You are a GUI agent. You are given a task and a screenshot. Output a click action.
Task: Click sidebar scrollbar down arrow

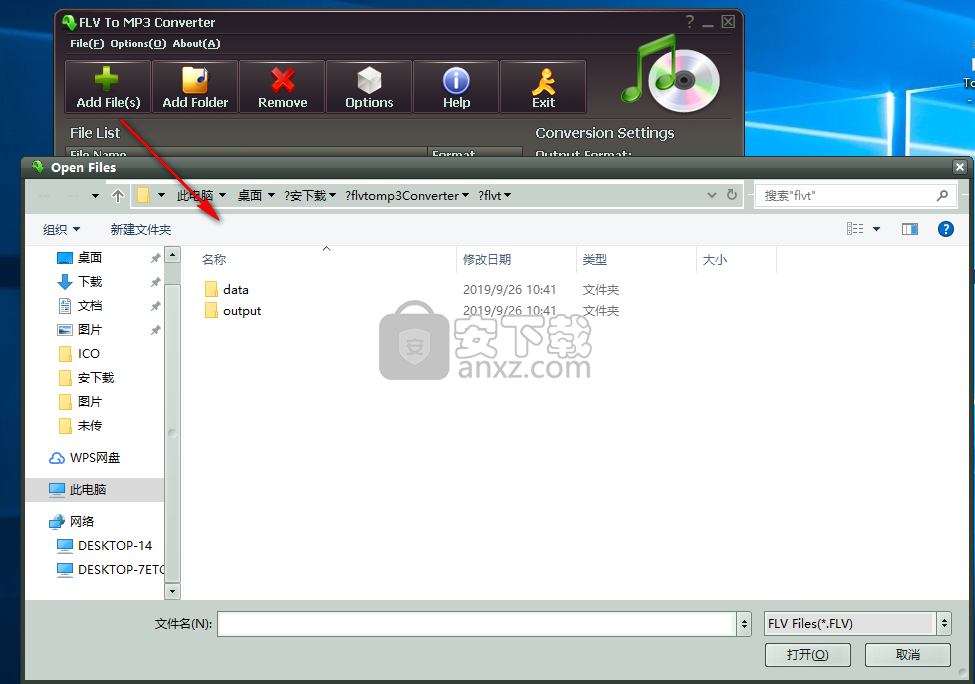[172, 591]
